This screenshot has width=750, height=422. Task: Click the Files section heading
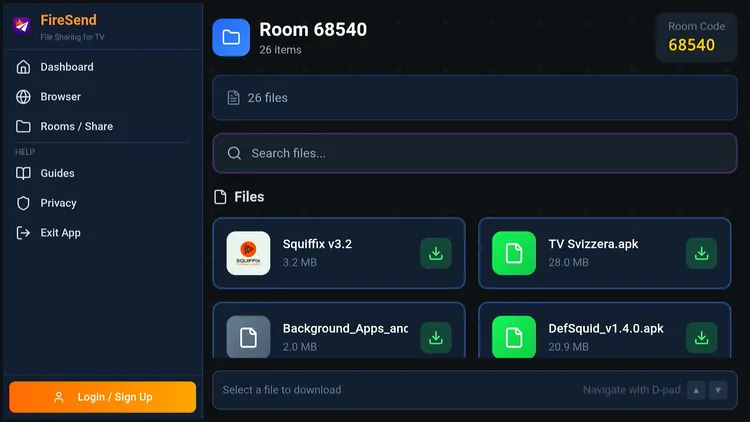tap(249, 197)
